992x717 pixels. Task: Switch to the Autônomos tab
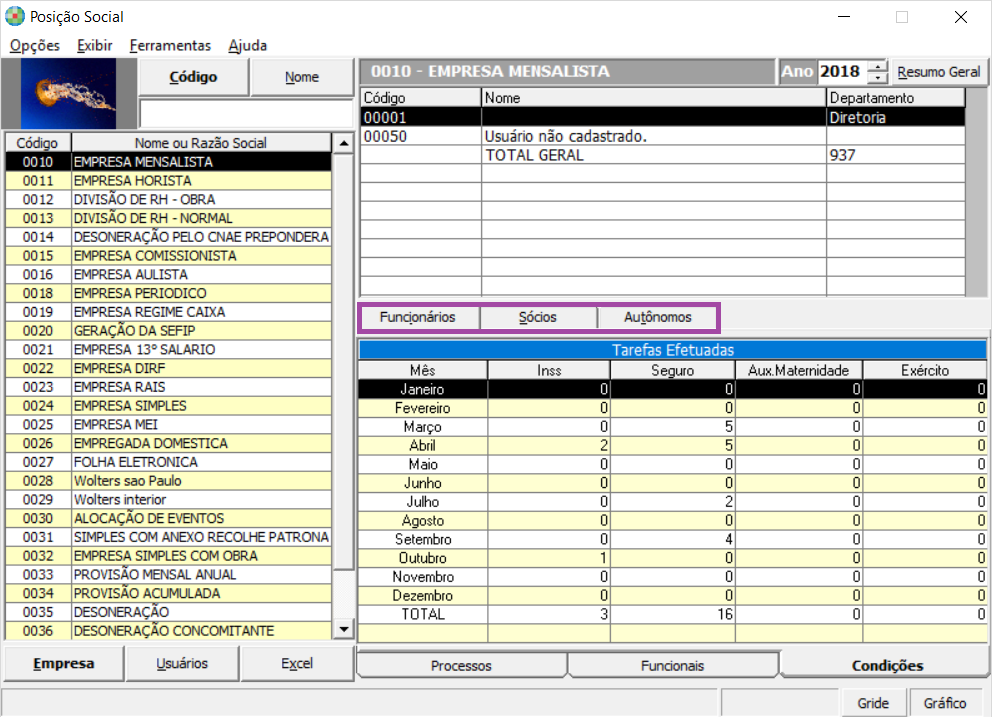tap(657, 317)
